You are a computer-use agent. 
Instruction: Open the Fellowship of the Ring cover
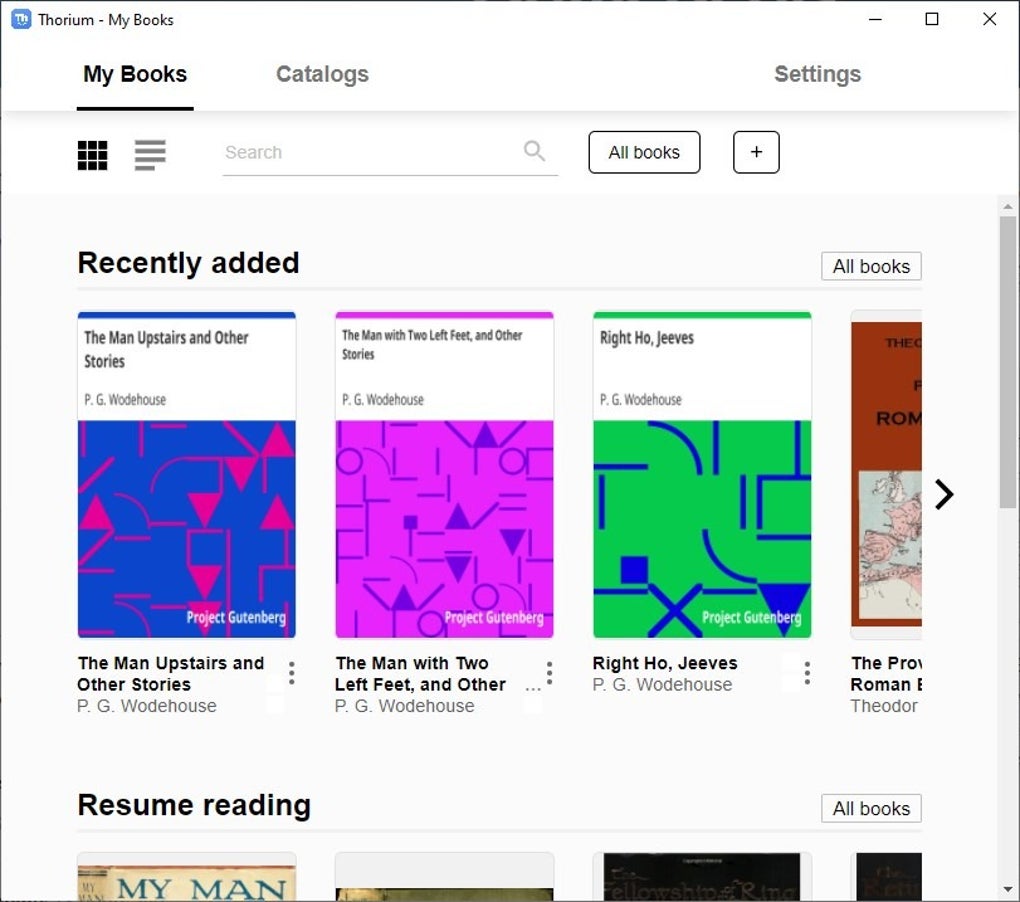click(702, 877)
